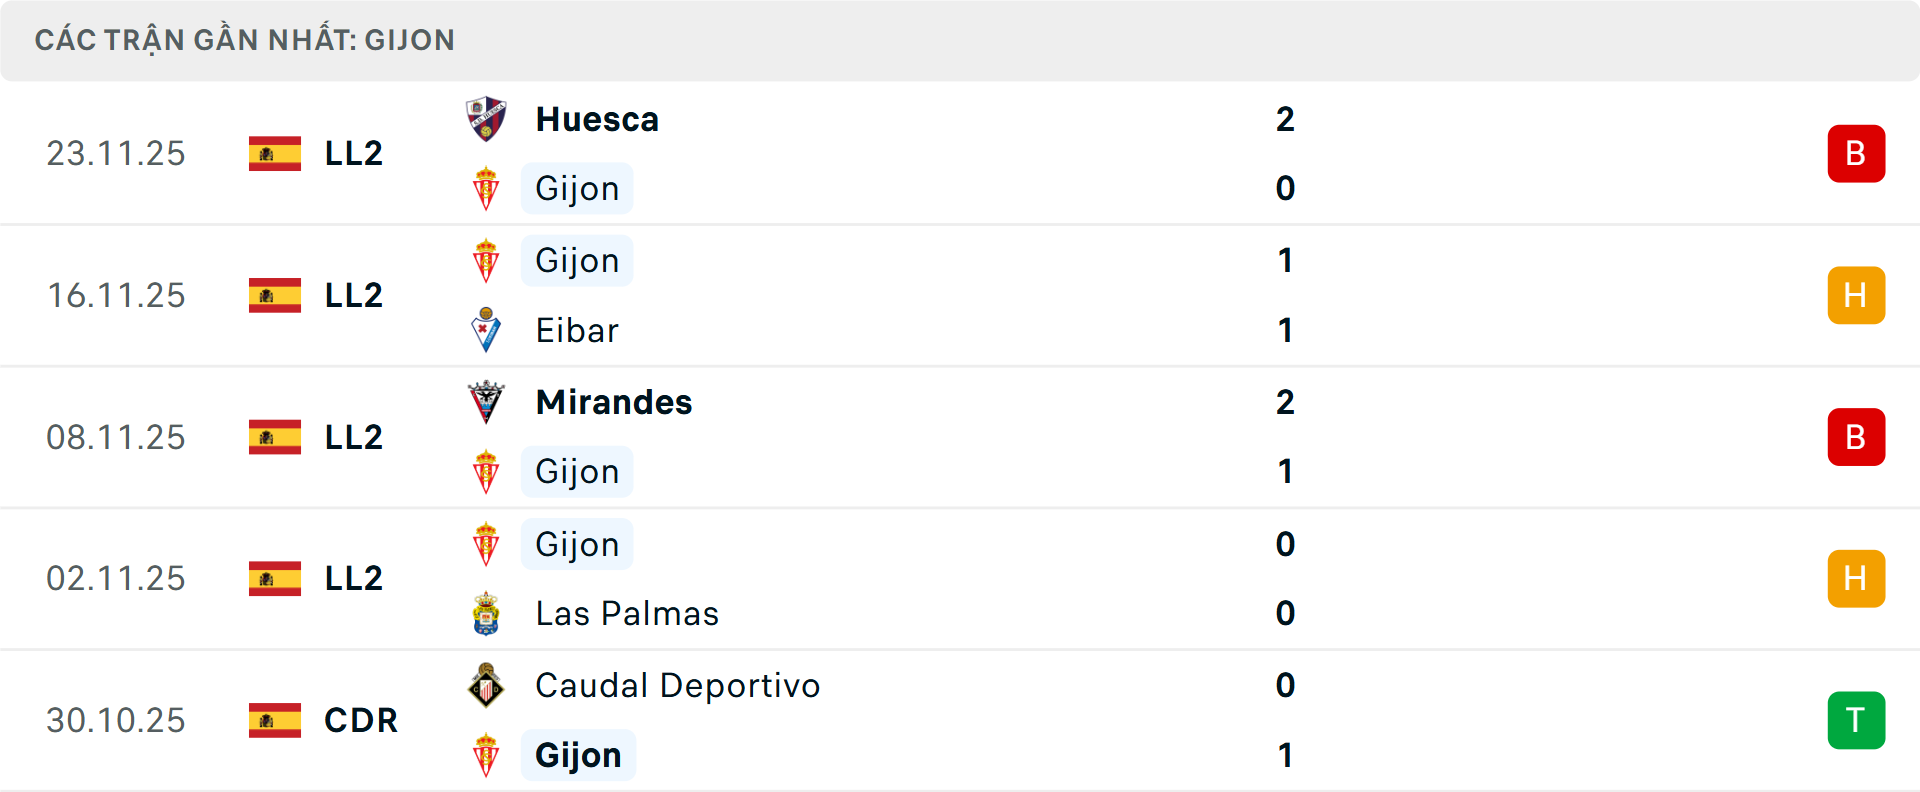This screenshot has height=792, width=1920.
Task: Open the Mirandes club crest
Action: 487,402
